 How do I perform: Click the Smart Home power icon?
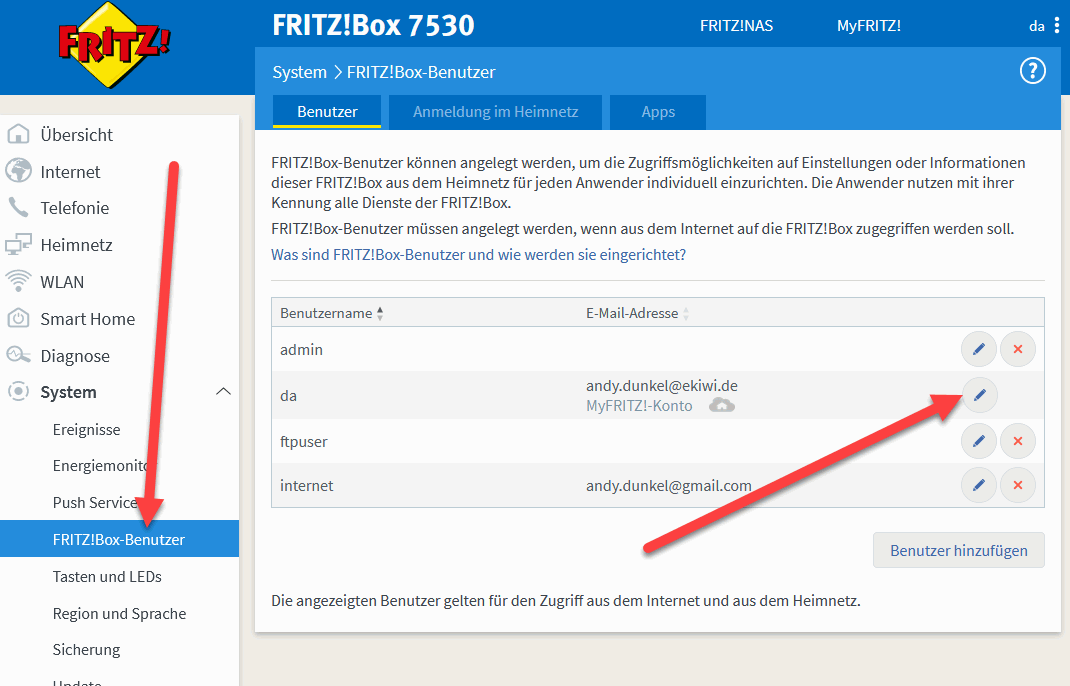coord(18,318)
